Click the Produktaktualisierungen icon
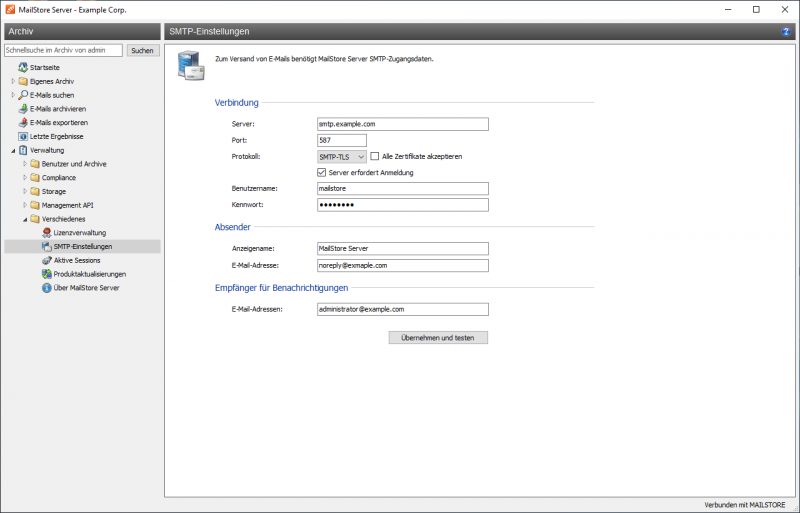Screen dimensions: 800x513 pos(46,273)
